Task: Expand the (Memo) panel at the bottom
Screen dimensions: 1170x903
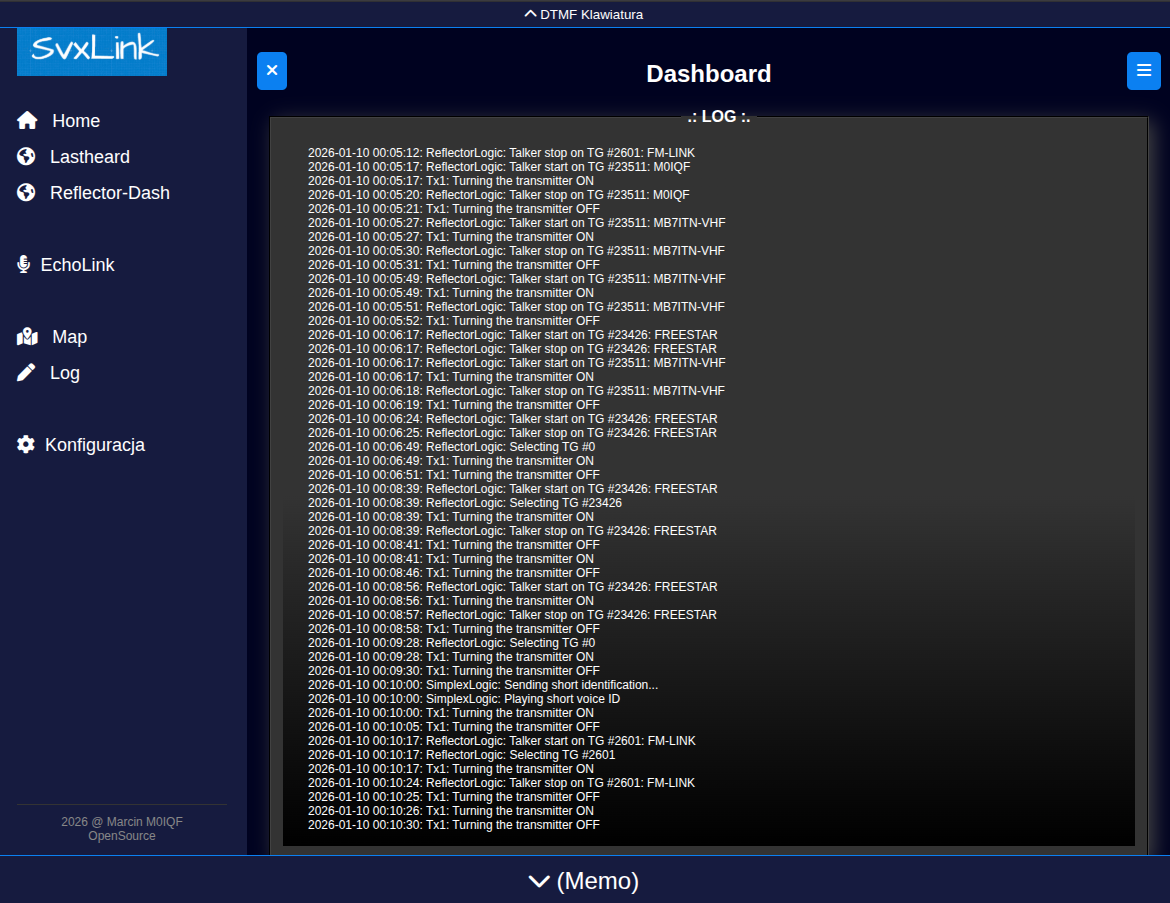Action: click(584, 880)
